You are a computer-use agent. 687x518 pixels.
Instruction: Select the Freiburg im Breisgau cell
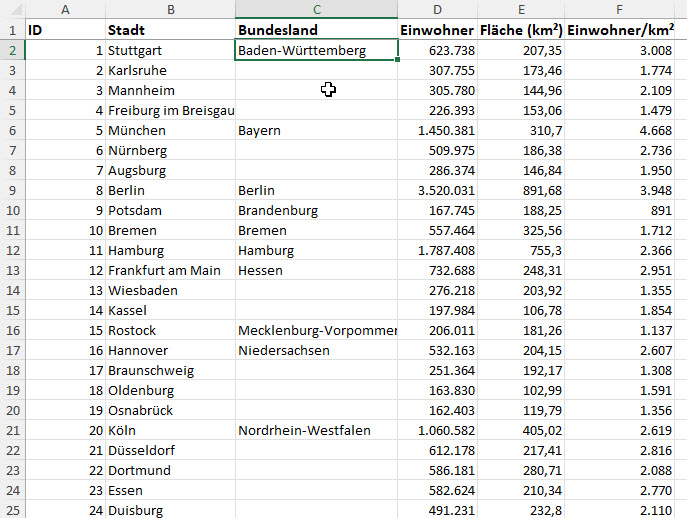[170, 110]
